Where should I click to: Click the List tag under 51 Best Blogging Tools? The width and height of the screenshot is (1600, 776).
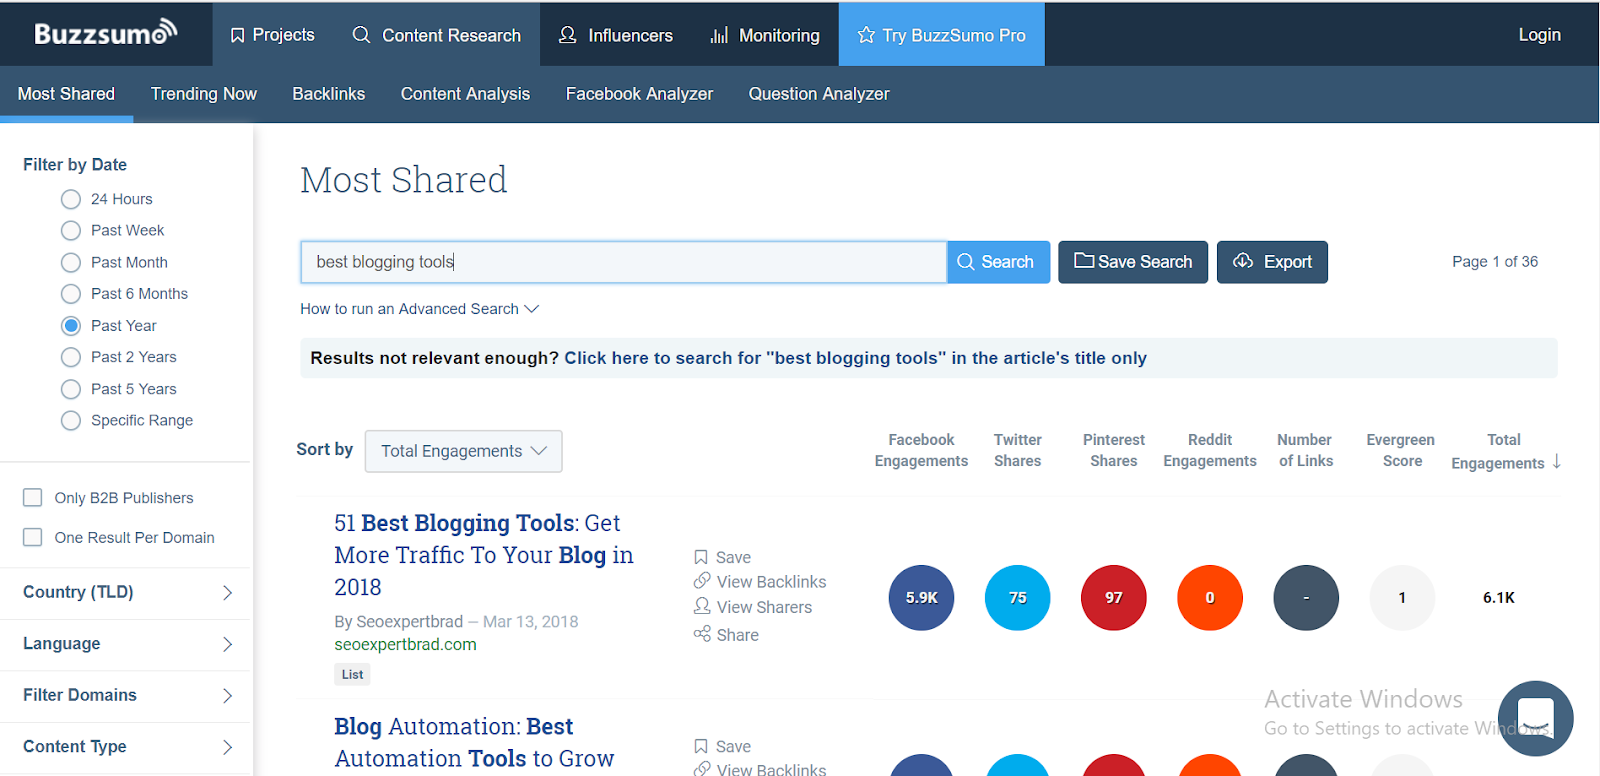(x=352, y=675)
